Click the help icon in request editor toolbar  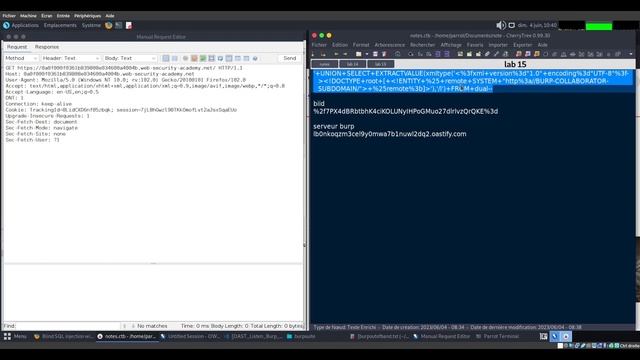pyautogui.click(x=255, y=58)
